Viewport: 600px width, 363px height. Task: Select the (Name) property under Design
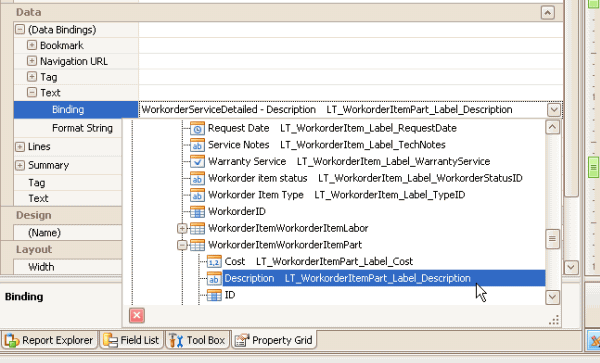tap(68, 233)
